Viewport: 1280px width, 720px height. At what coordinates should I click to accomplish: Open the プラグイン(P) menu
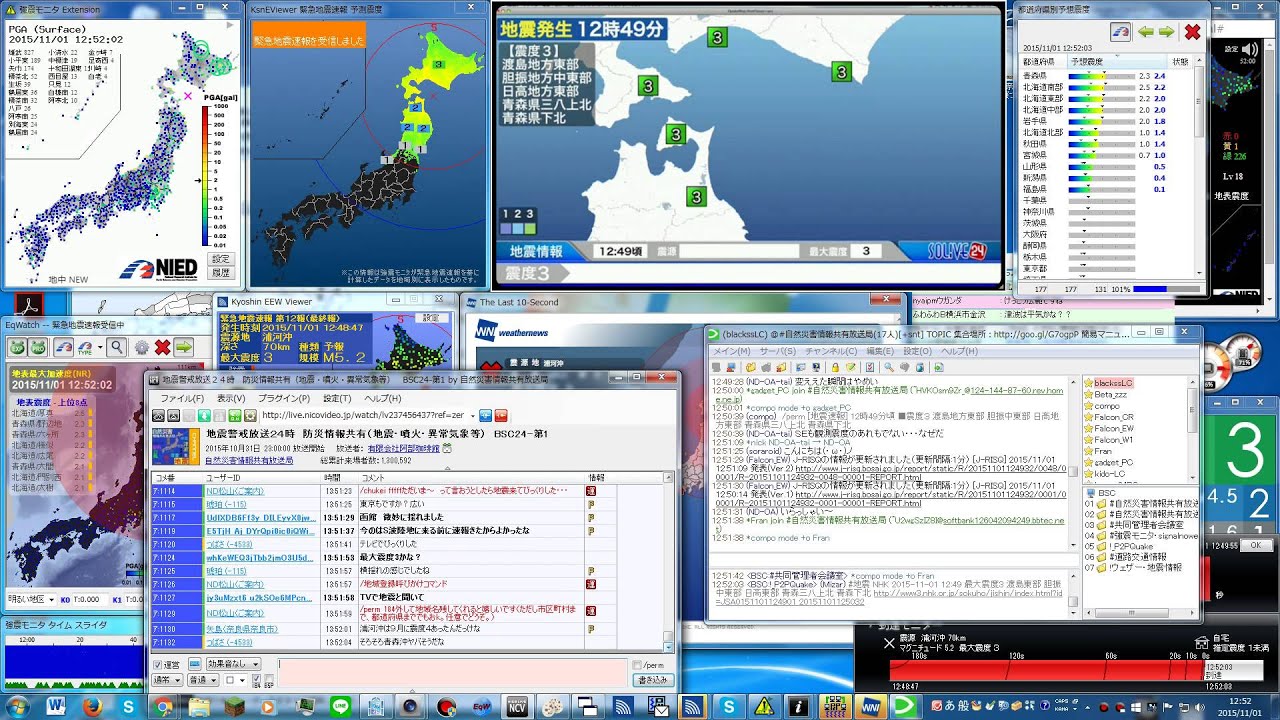[285, 398]
